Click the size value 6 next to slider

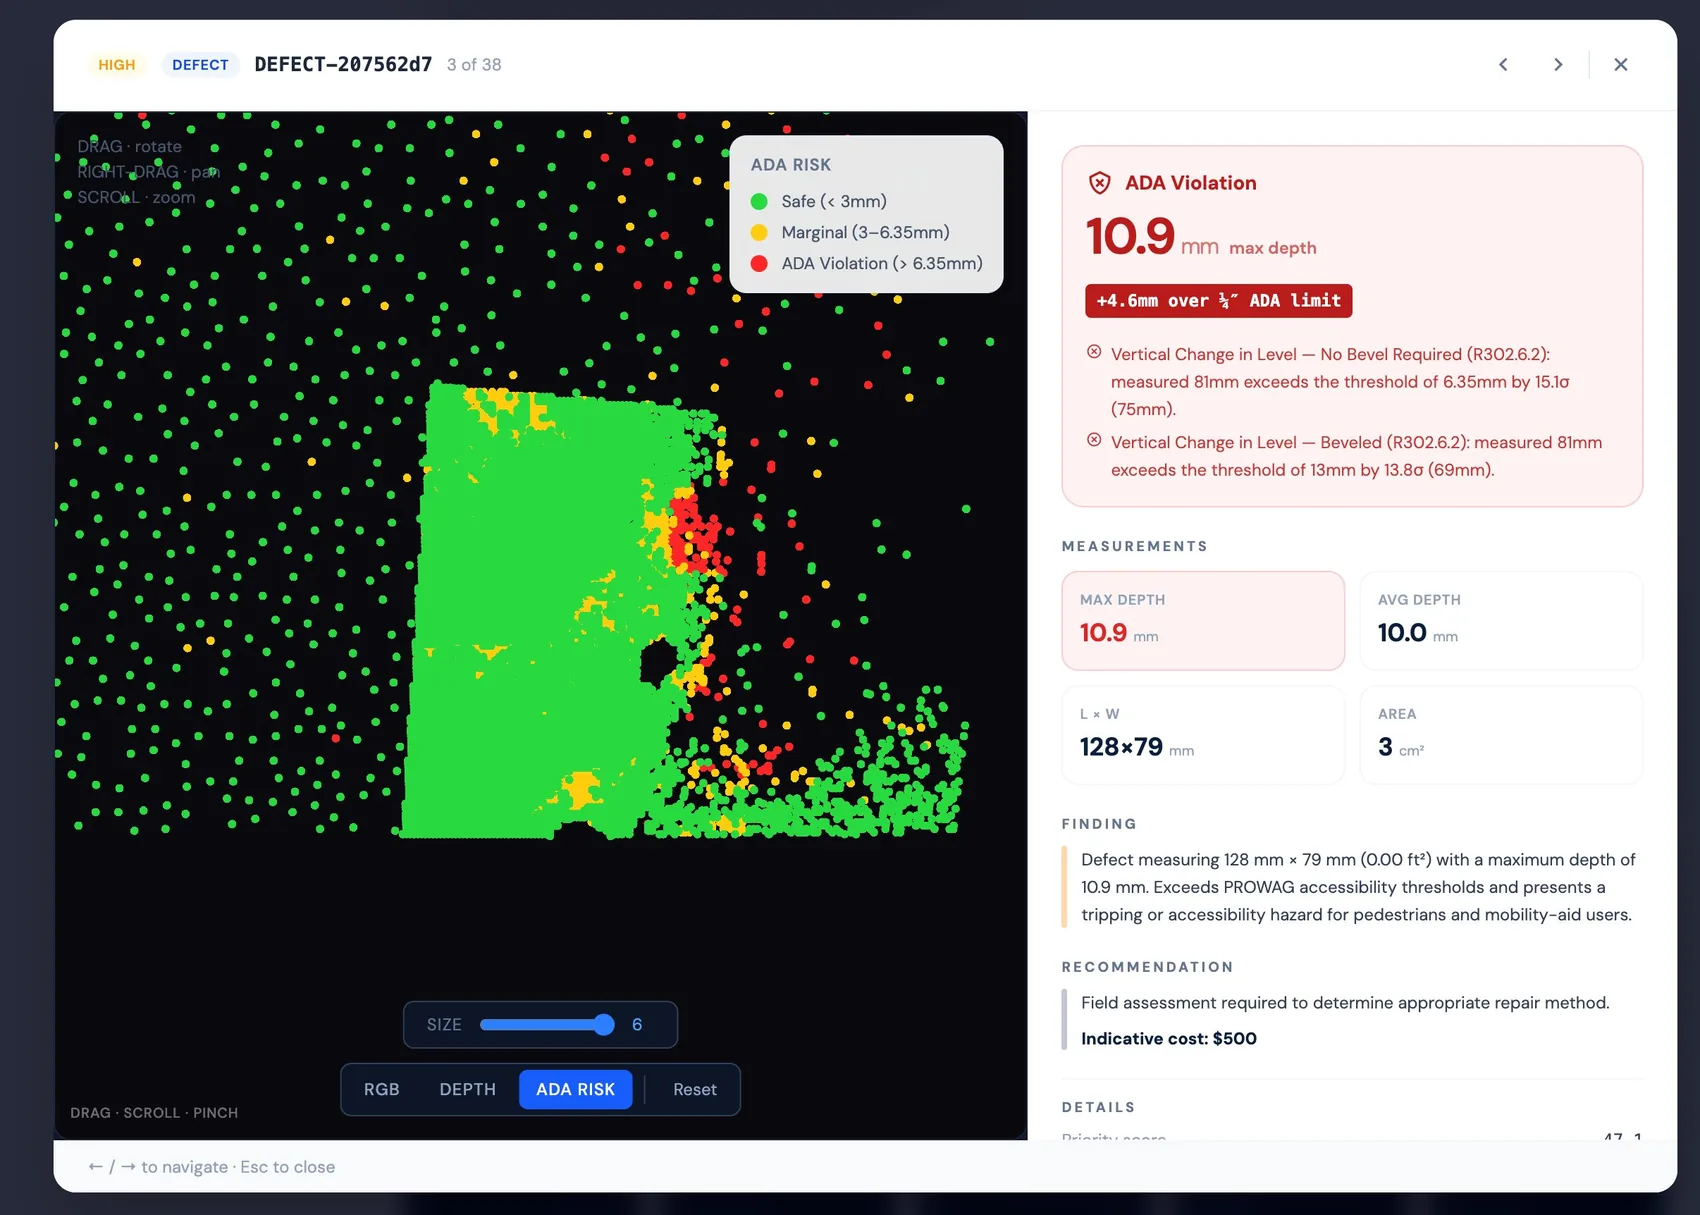pos(637,1024)
